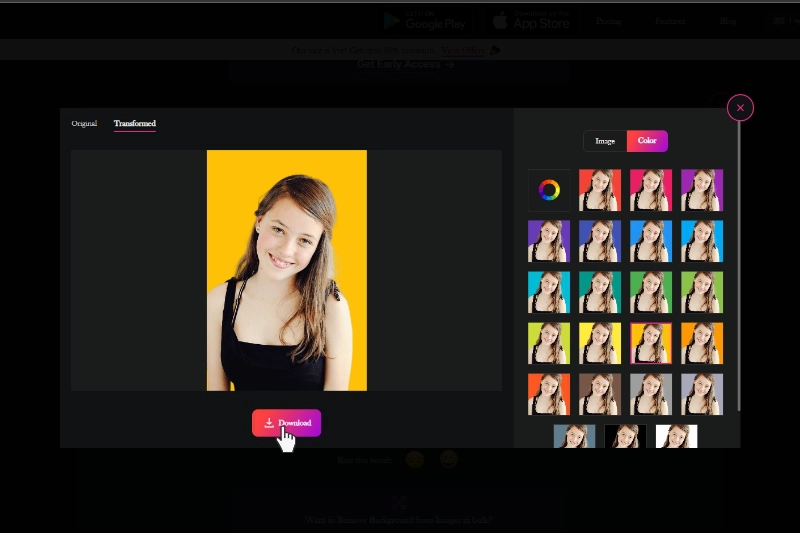Rate result with the sad face
800x533 pixels.
click(x=415, y=460)
